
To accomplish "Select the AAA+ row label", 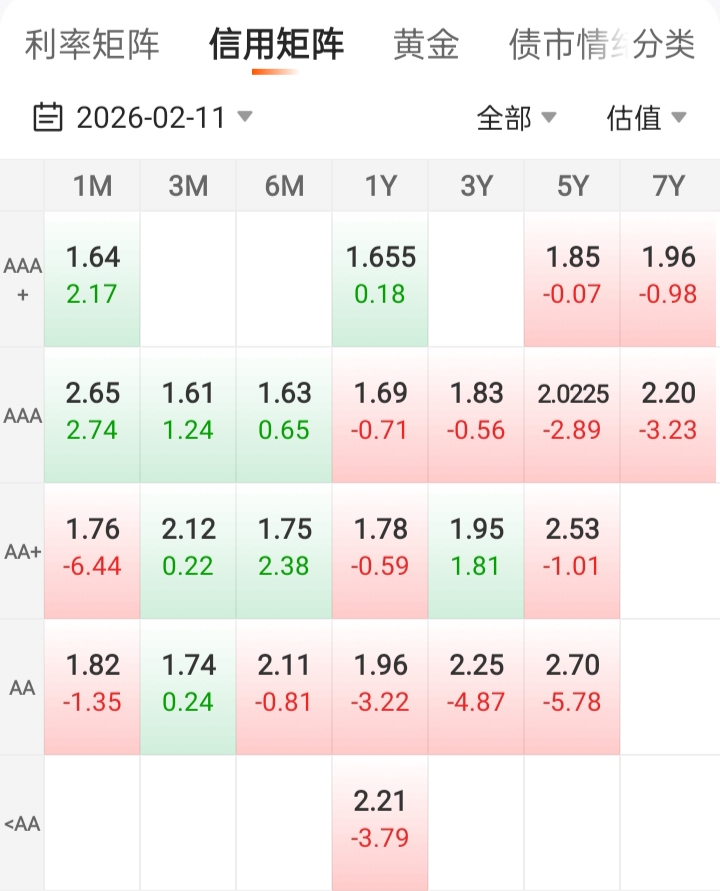I will (22, 279).
